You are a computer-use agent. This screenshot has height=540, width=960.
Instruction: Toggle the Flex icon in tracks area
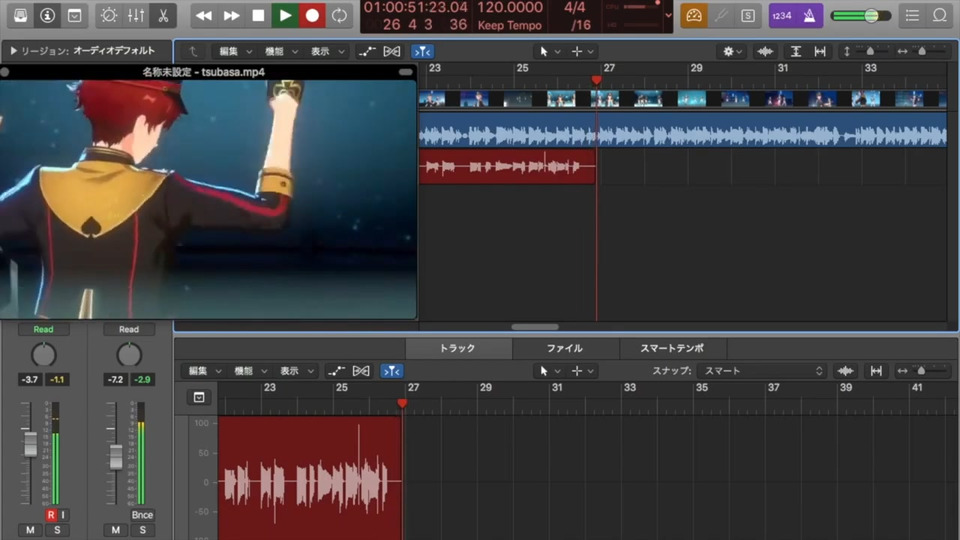click(392, 51)
